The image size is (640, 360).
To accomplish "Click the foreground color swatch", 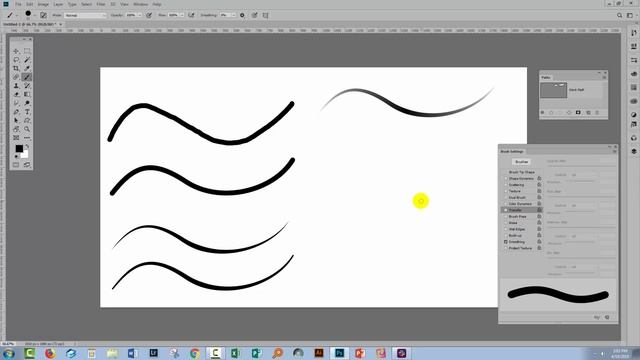I will (x=19, y=149).
